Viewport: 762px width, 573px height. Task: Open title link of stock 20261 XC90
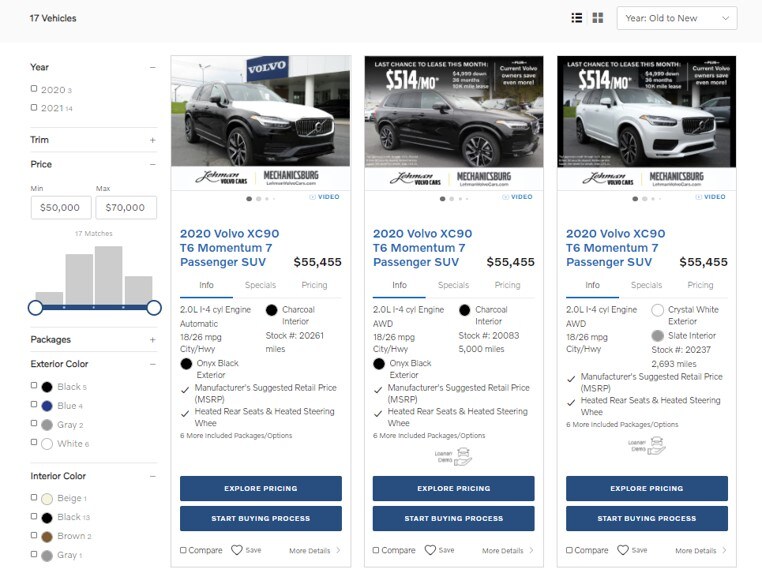tap(229, 248)
